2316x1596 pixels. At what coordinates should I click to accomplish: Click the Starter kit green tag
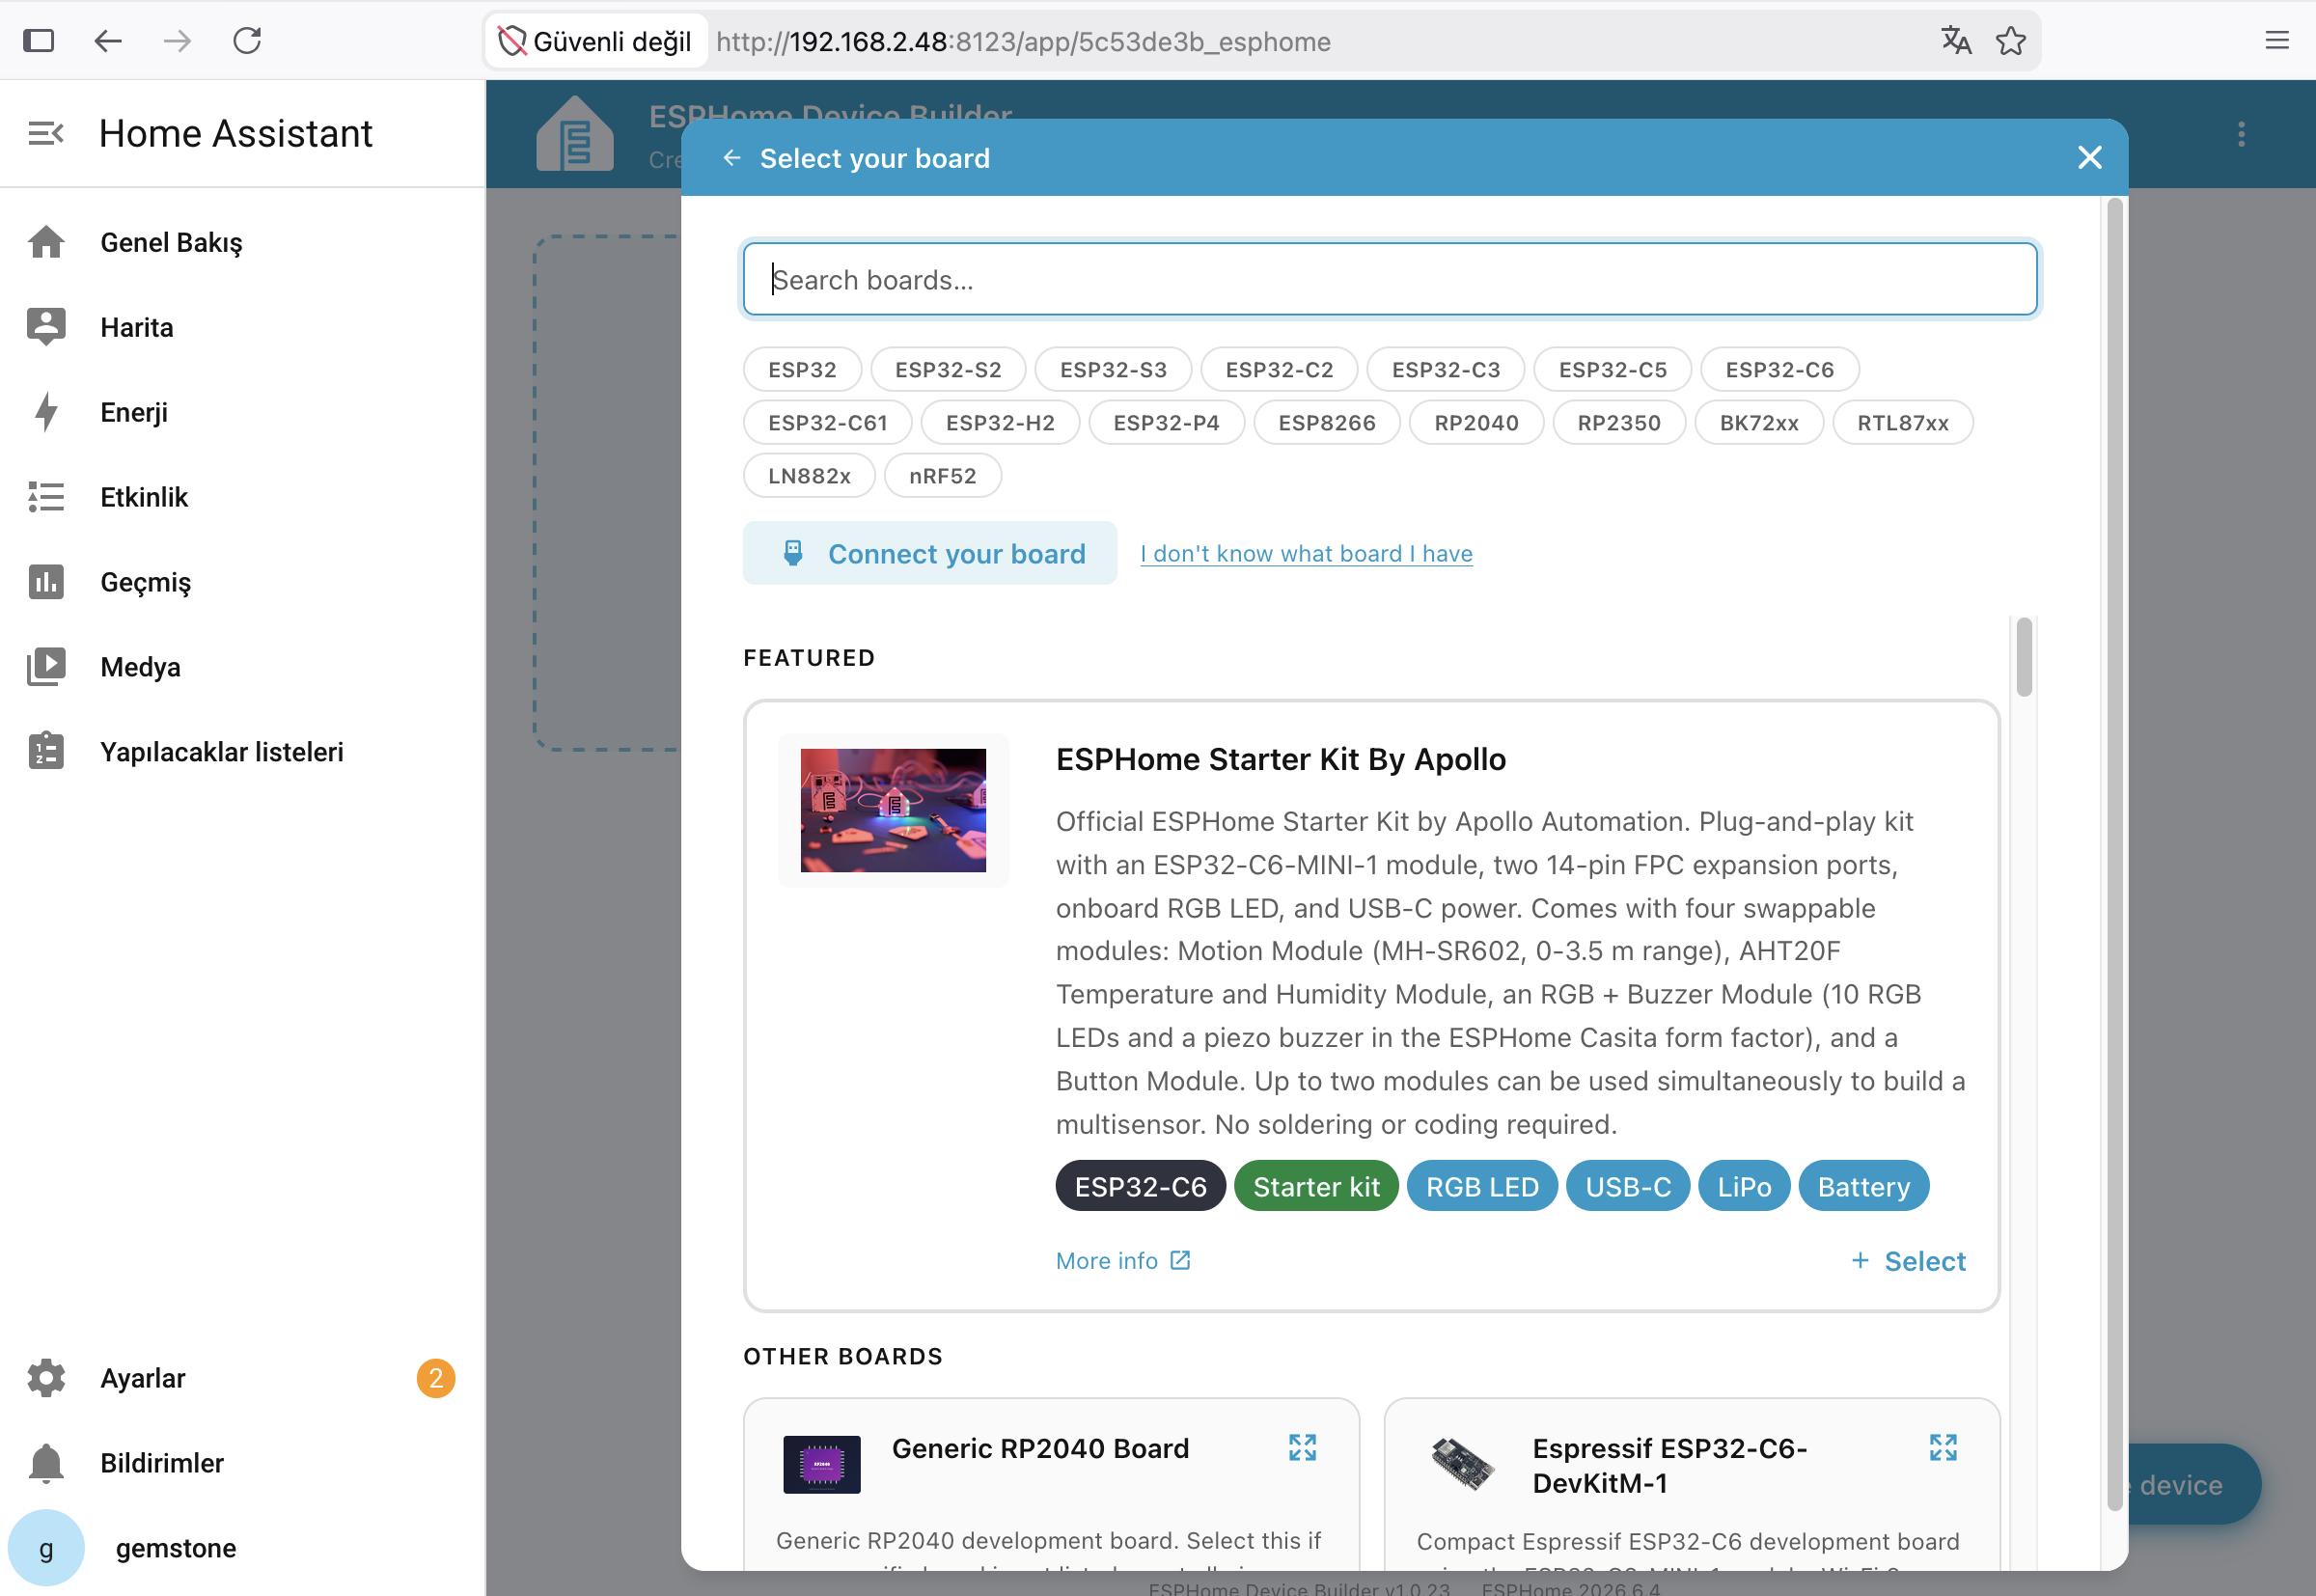tap(1316, 1186)
